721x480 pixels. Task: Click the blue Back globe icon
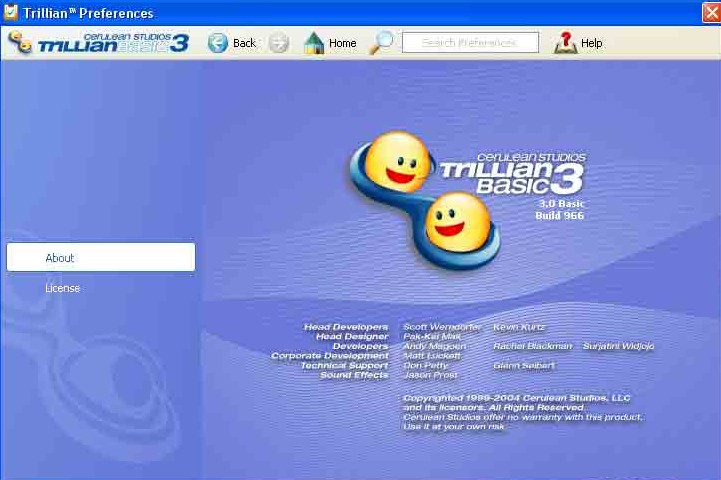click(217, 43)
